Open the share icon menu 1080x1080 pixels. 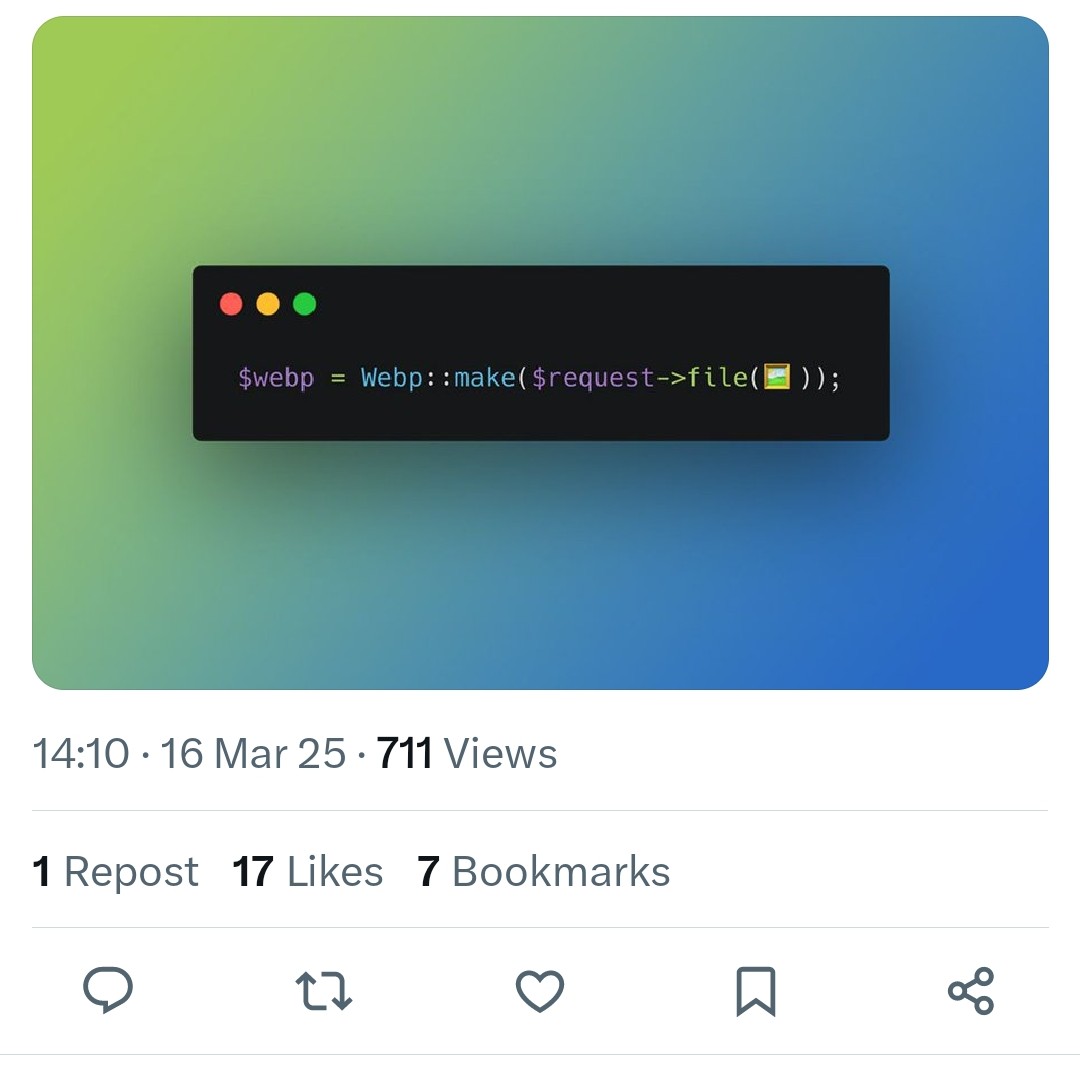[971, 991]
